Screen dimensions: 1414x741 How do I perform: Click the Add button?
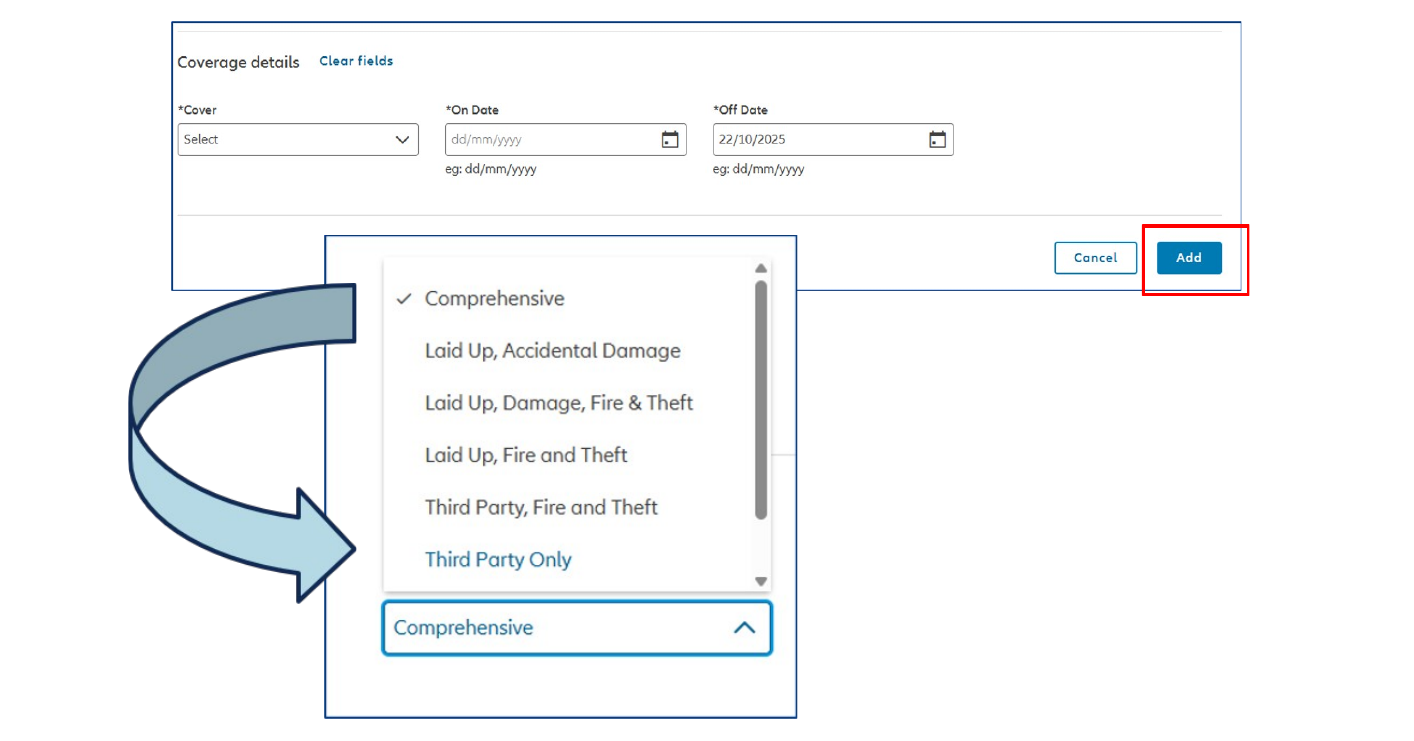(x=1189, y=258)
